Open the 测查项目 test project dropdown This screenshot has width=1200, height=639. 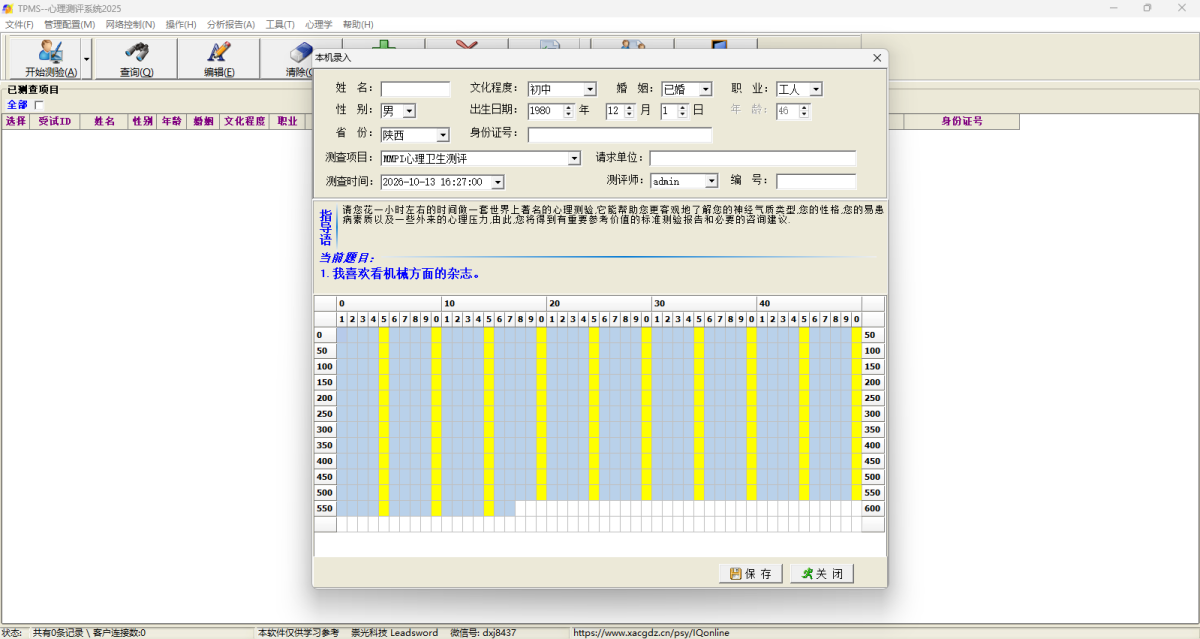click(x=574, y=158)
